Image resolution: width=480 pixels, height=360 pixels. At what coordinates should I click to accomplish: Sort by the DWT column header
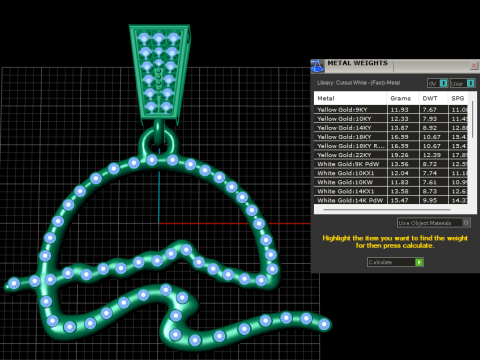(433, 98)
